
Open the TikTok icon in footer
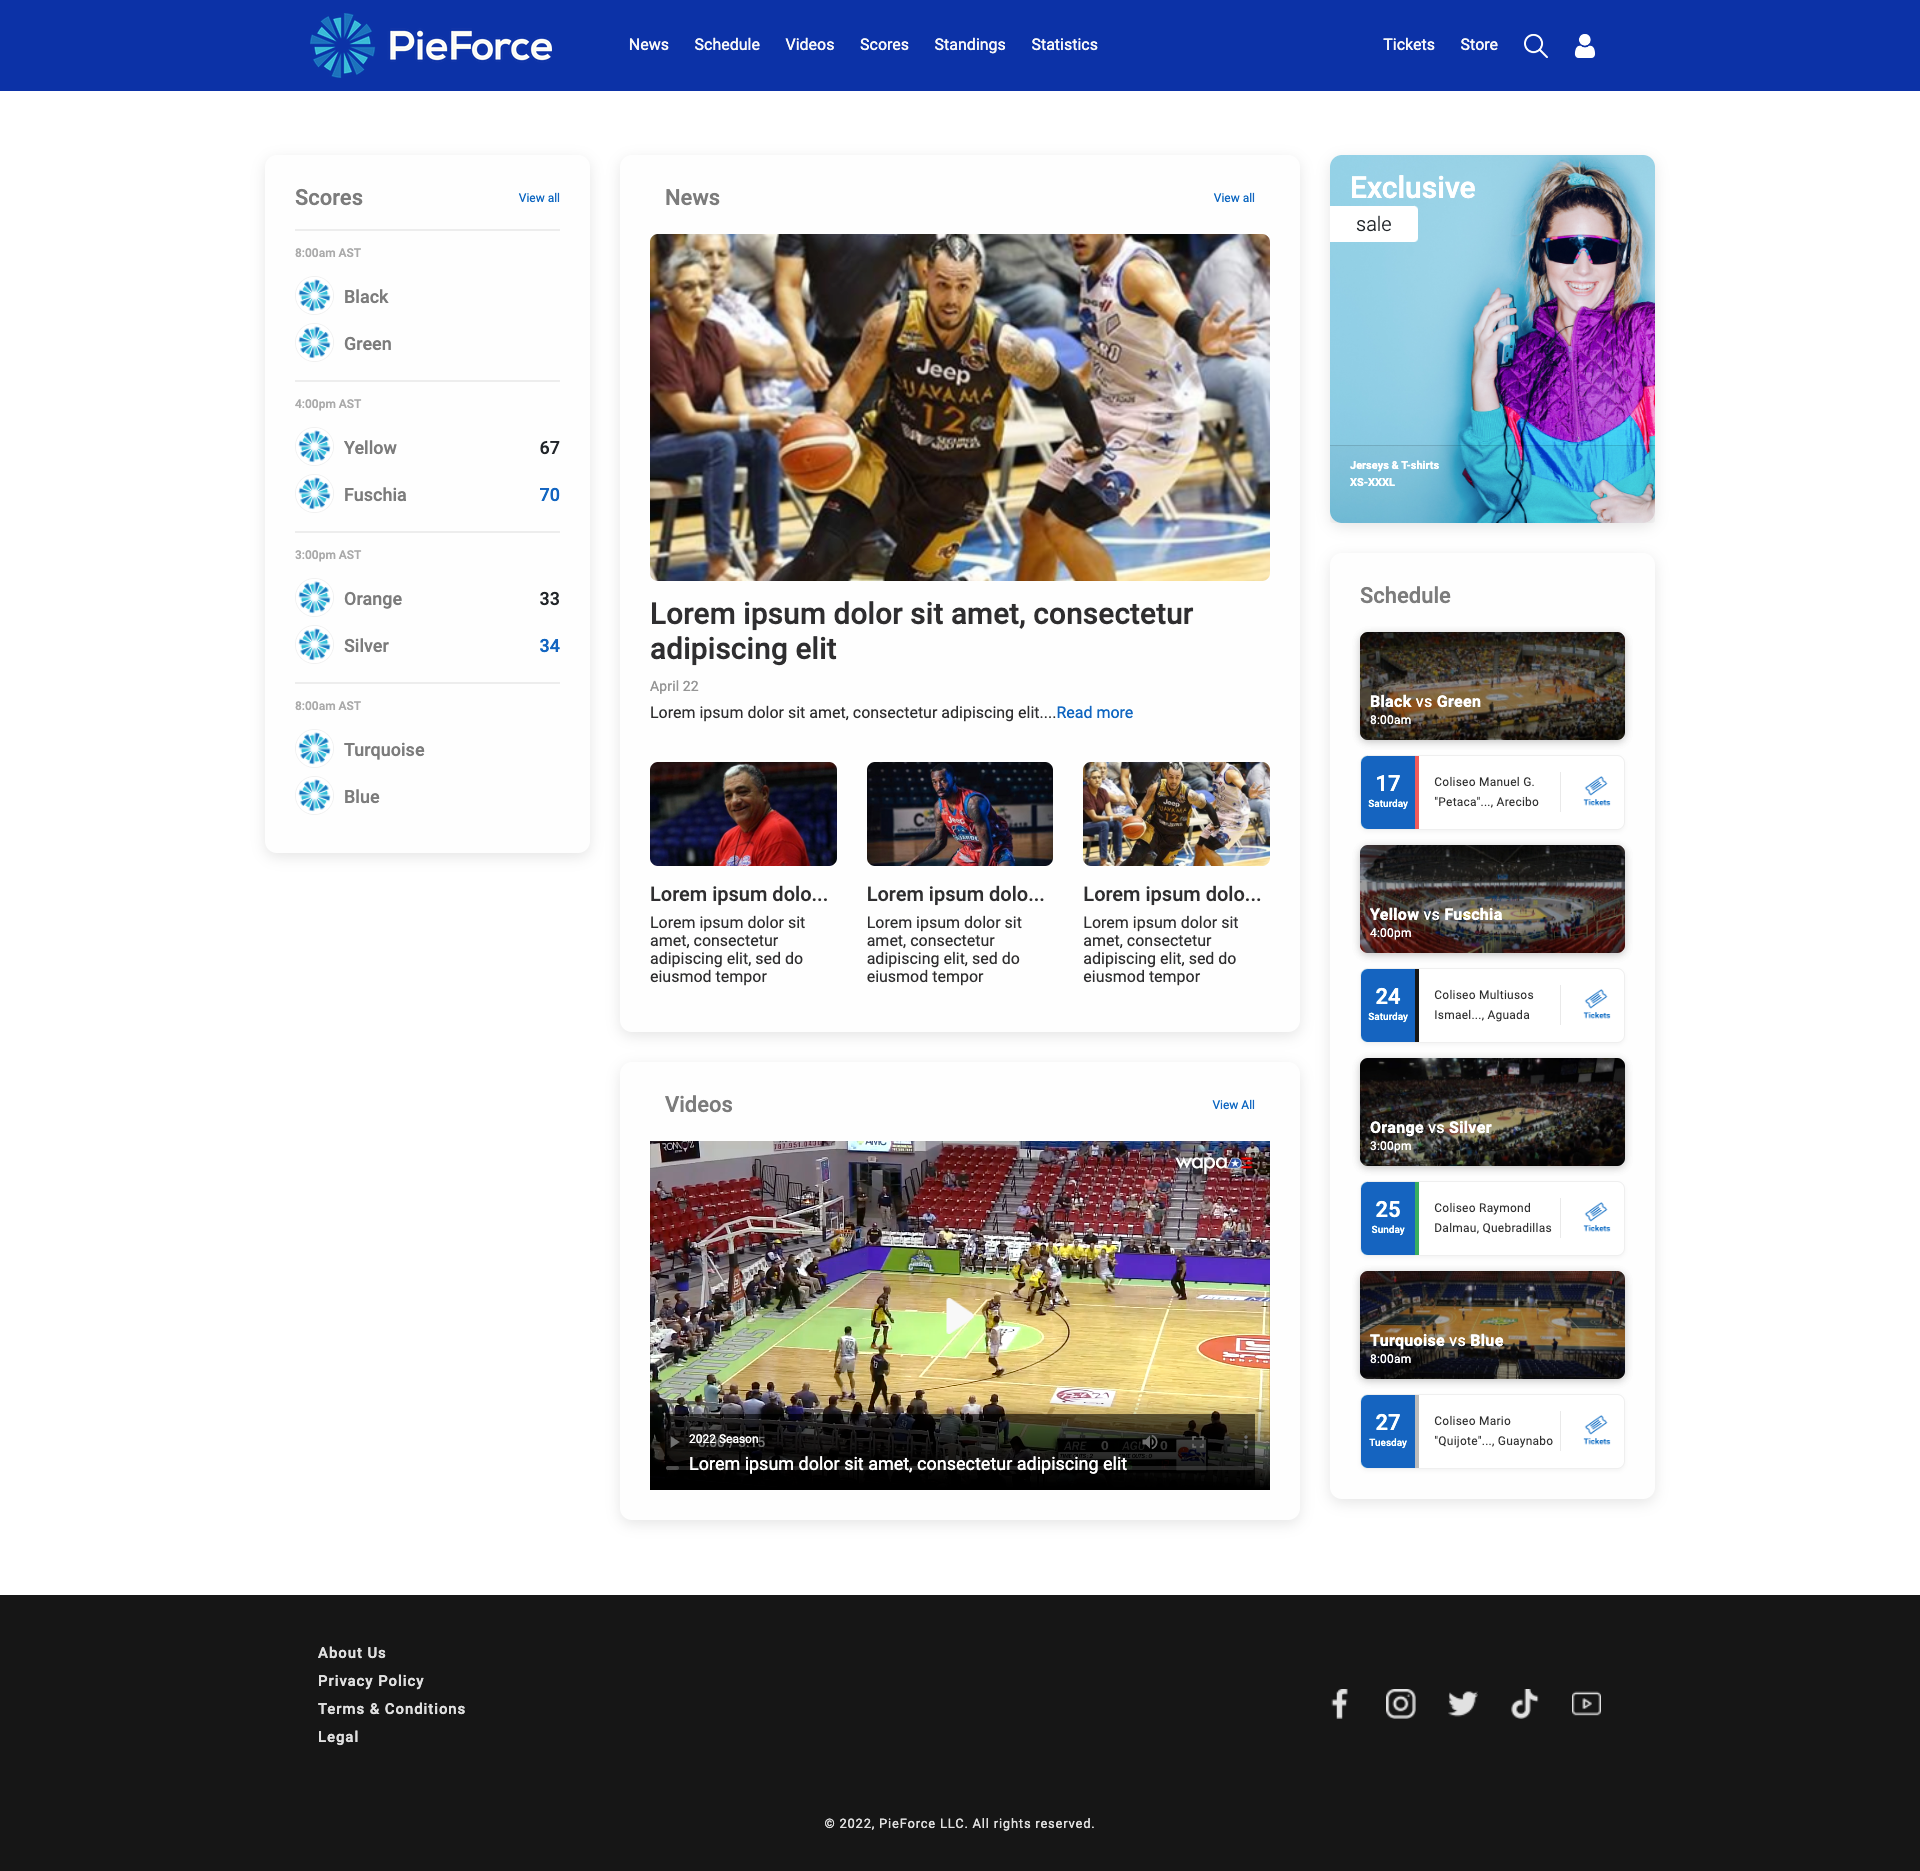[x=1524, y=1703]
